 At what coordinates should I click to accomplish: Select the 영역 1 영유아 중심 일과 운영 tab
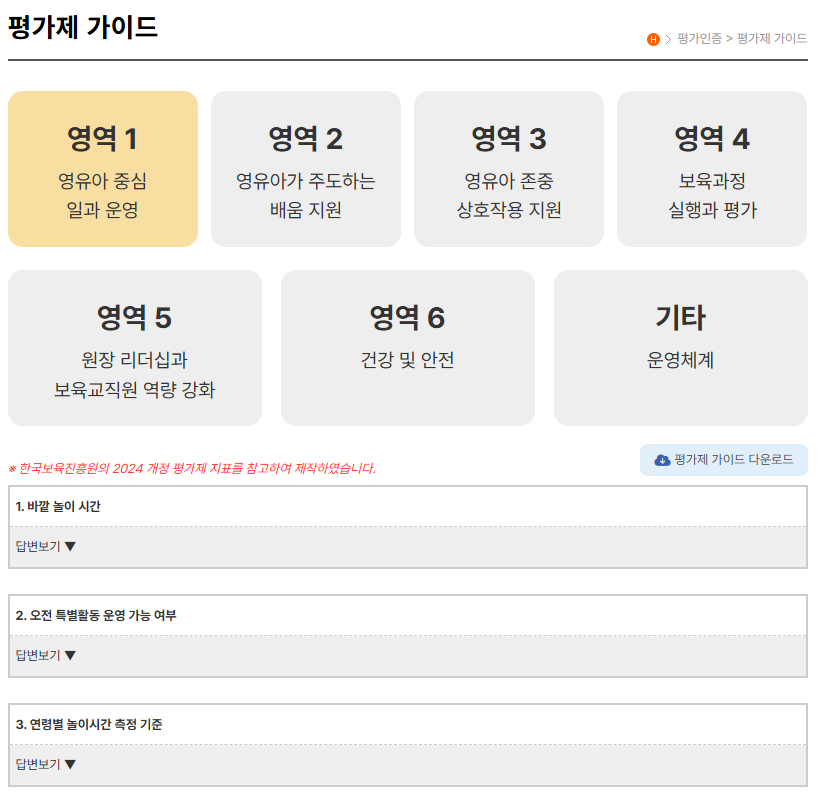coord(103,169)
